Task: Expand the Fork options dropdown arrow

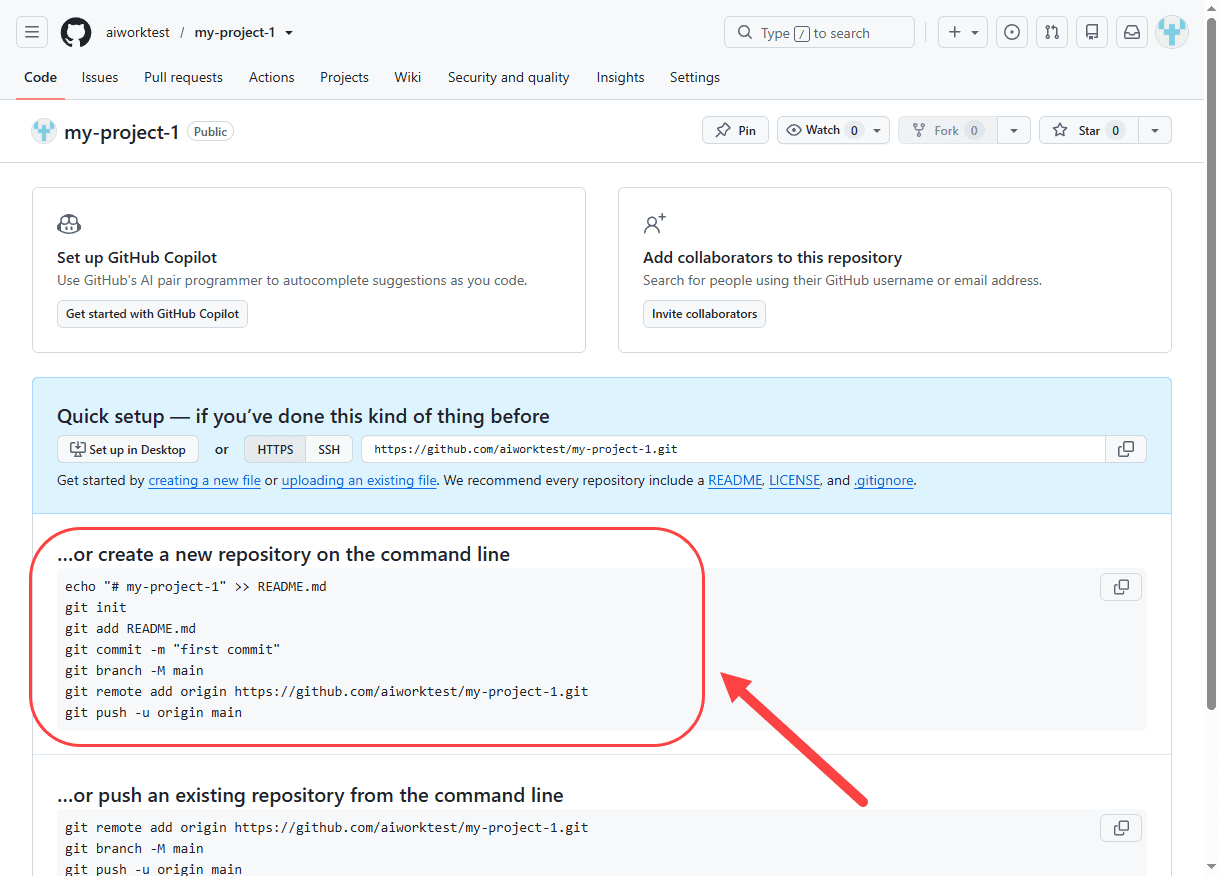Action: [x=1014, y=130]
